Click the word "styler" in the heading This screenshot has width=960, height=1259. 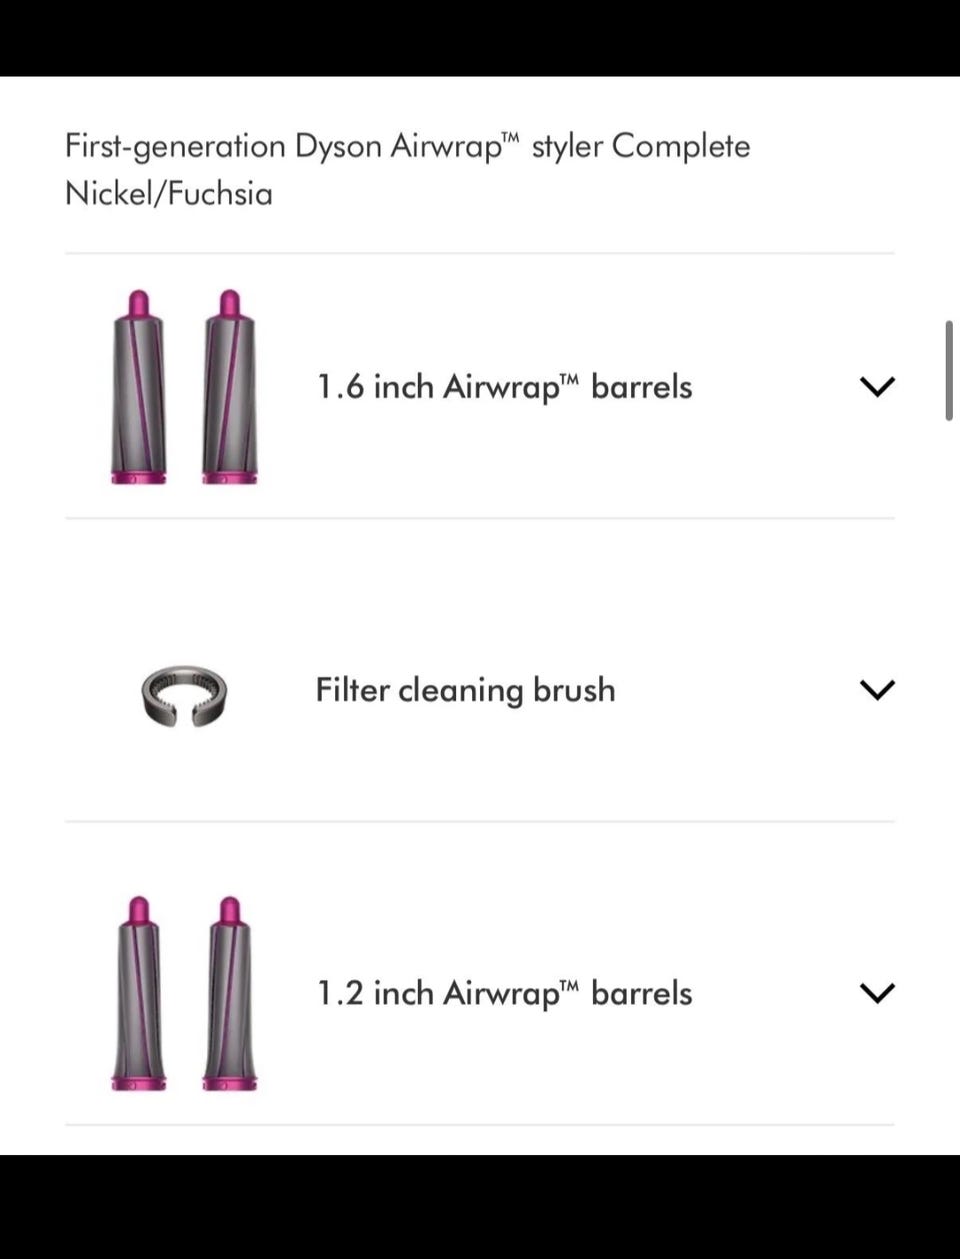point(567,147)
